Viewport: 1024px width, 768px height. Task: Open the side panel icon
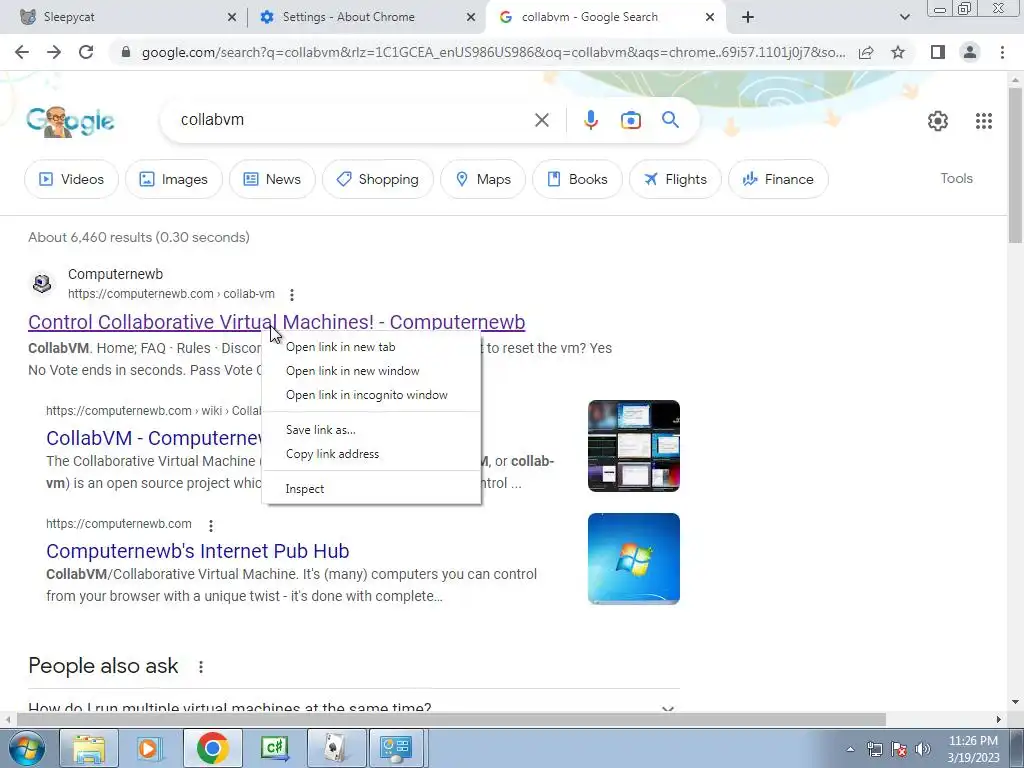(938, 52)
